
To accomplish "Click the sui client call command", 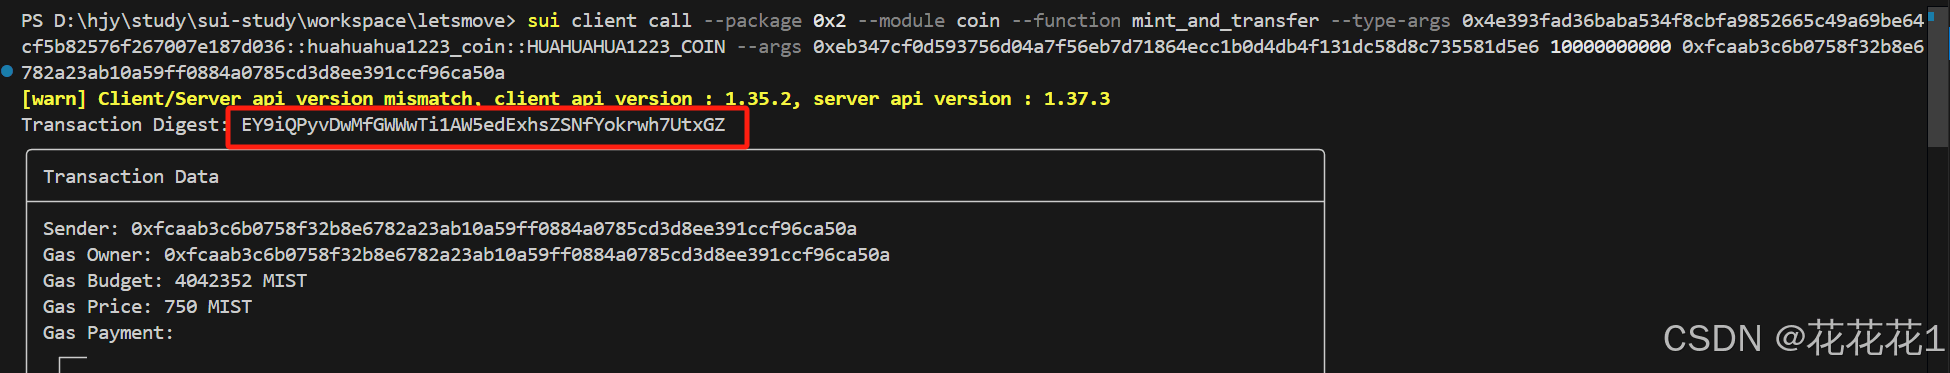I will 609,21.
